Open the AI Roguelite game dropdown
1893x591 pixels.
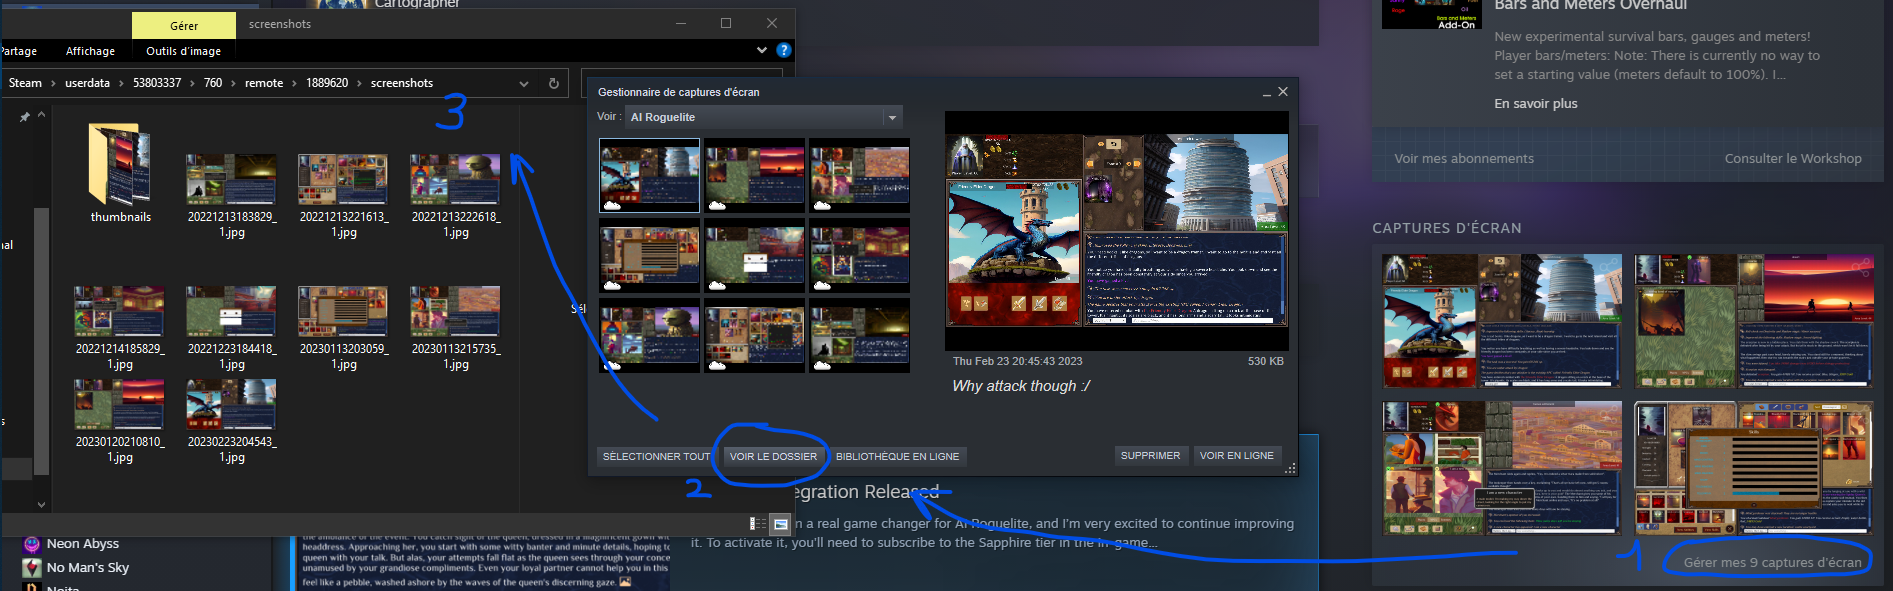pos(892,117)
